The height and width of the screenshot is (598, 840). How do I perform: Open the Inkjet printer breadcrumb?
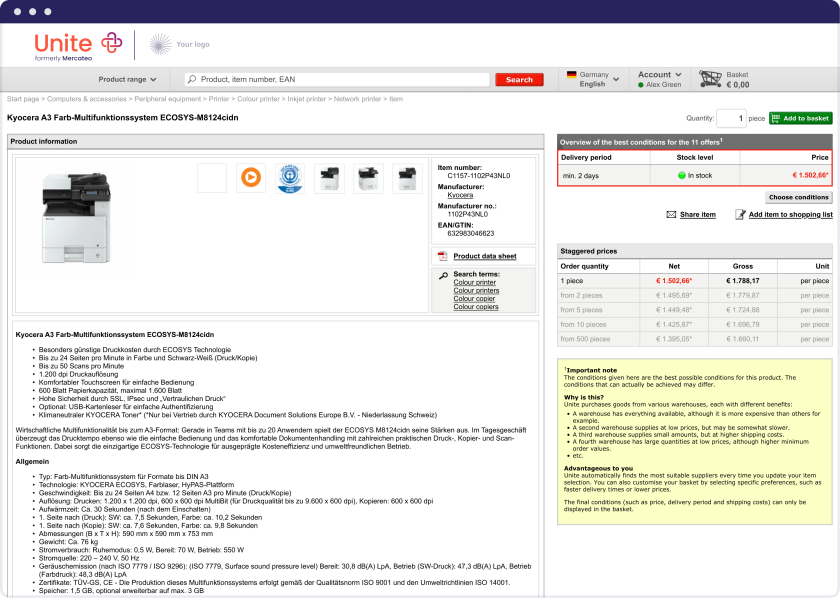306,99
